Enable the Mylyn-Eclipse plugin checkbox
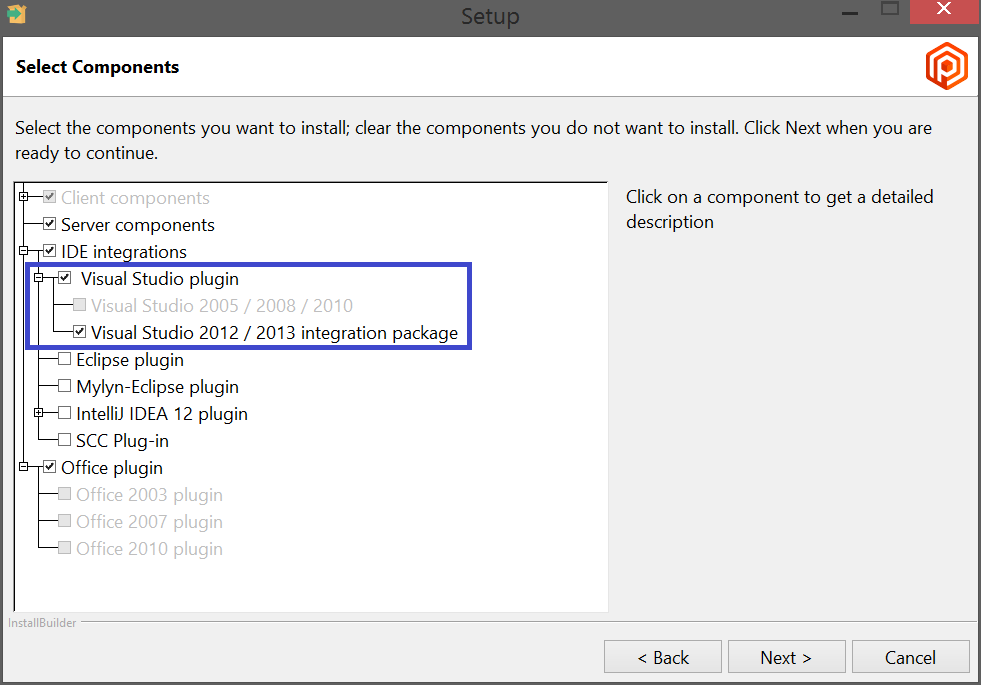Screen dimensions: 981x685 click(x=63, y=386)
